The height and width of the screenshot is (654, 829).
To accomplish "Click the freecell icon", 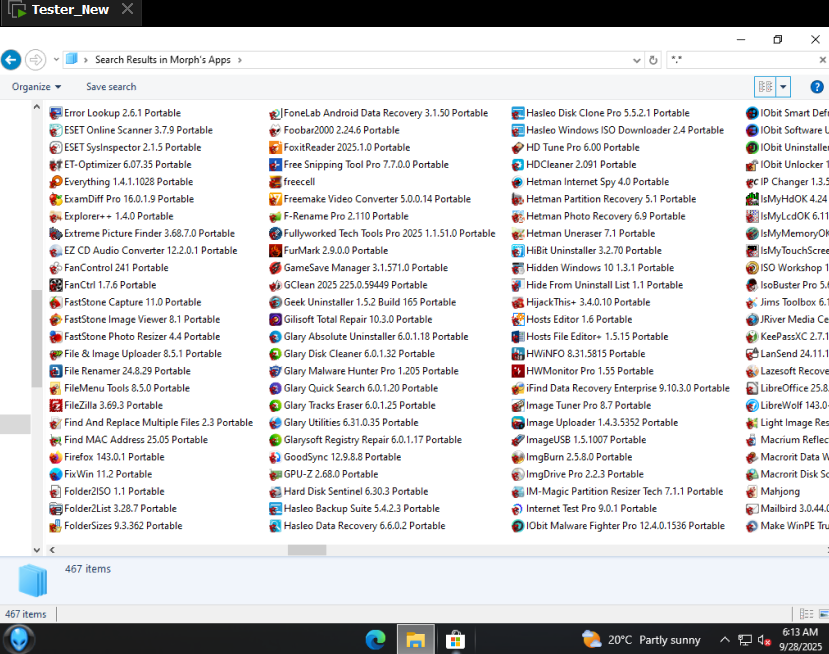I will pos(275,182).
